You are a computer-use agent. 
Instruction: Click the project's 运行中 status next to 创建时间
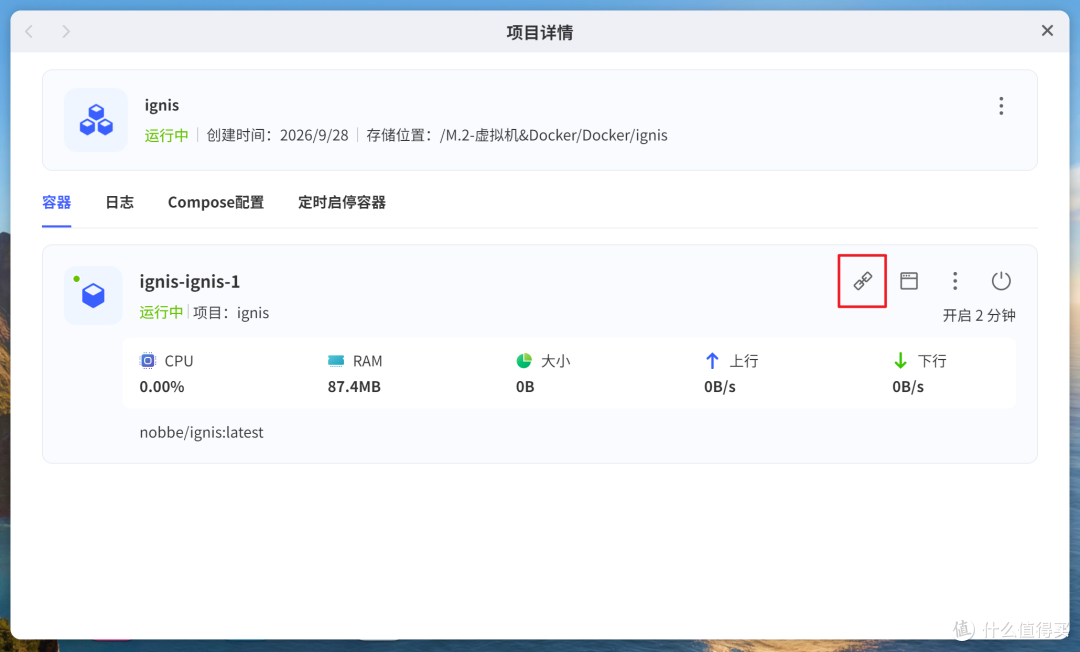tap(167, 135)
